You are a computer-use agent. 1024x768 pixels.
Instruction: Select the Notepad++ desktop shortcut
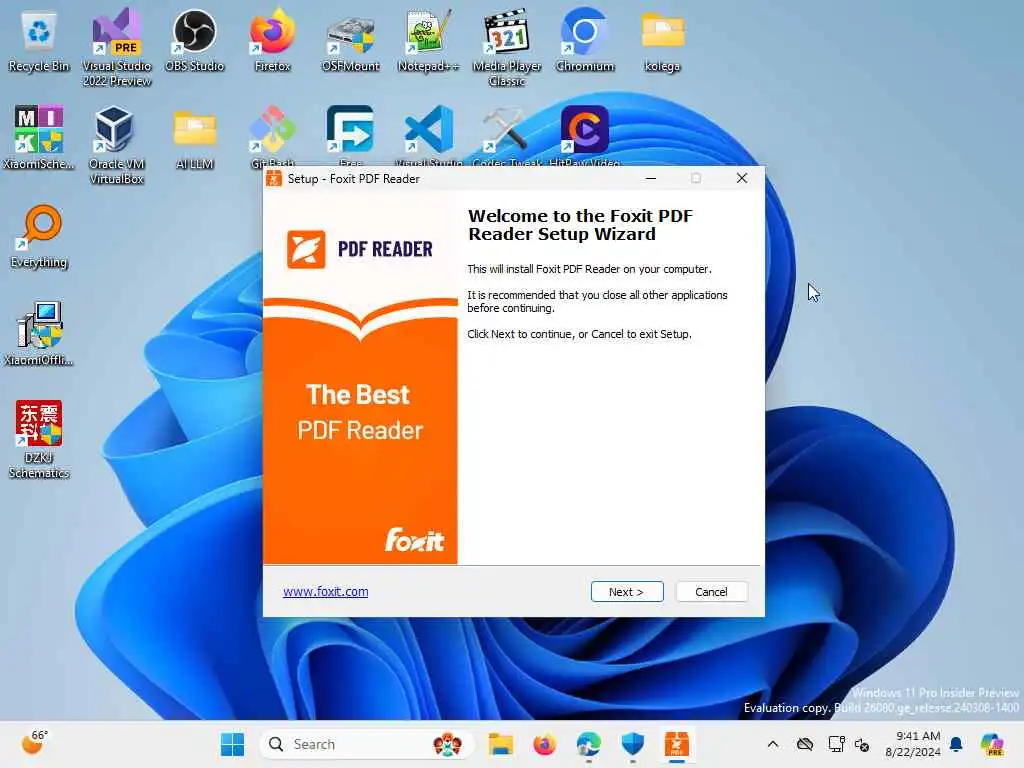tap(428, 40)
